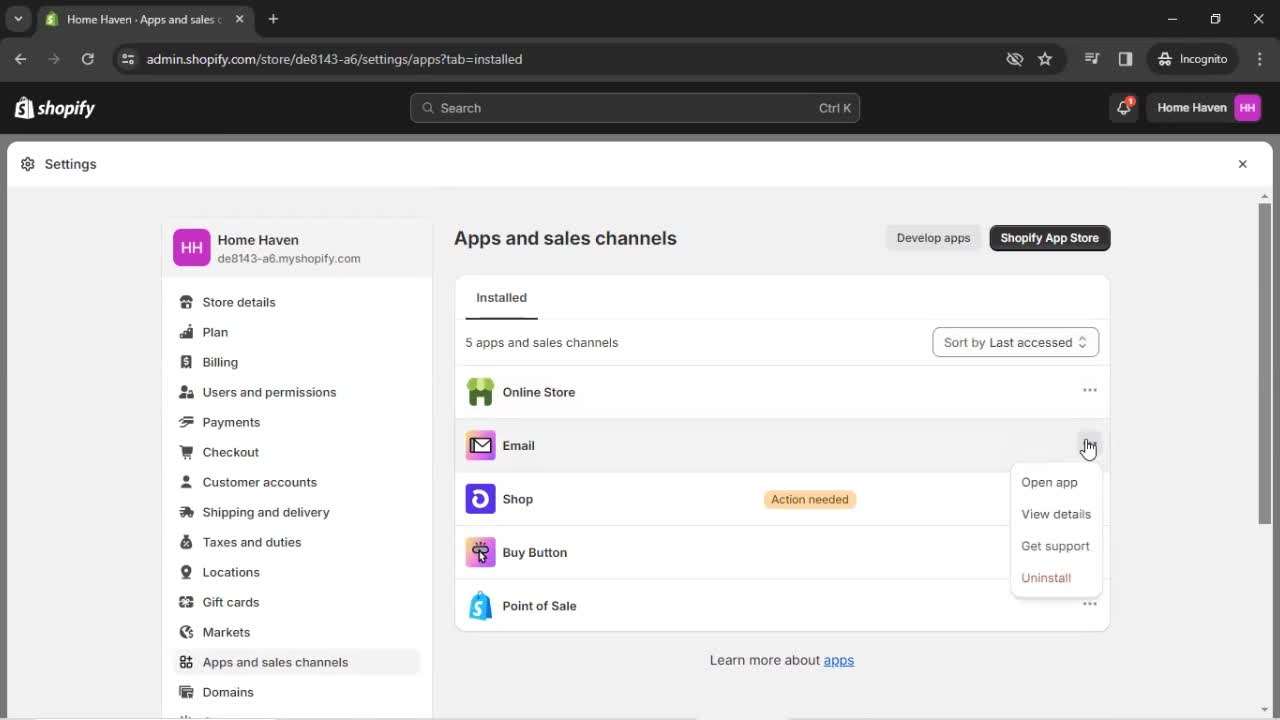Switch to the Installed tab
This screenshot has height=720, width=1280.
501,298
